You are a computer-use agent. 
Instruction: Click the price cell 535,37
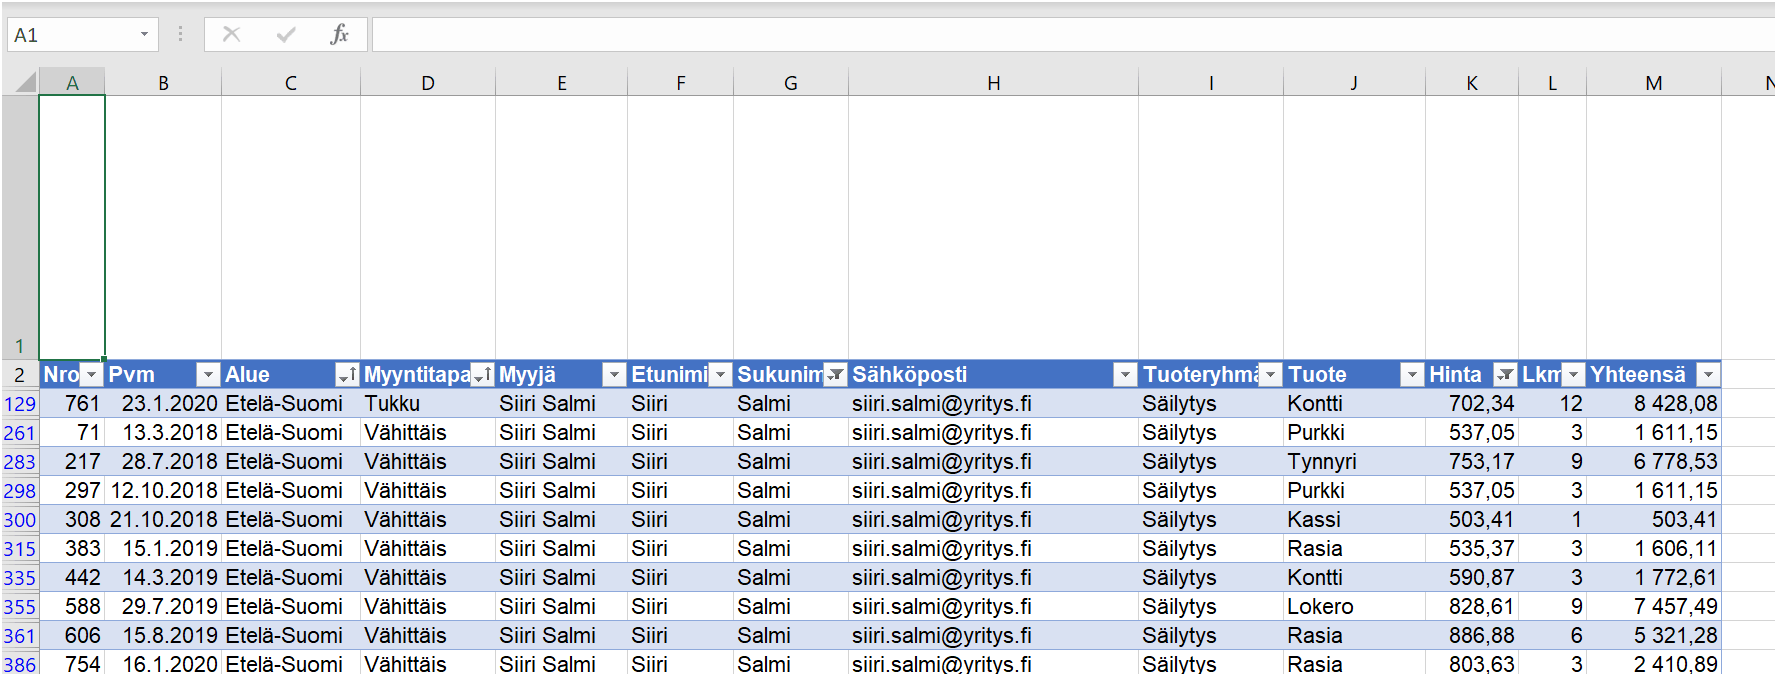pyautogui.click(x=1472, y=549)
